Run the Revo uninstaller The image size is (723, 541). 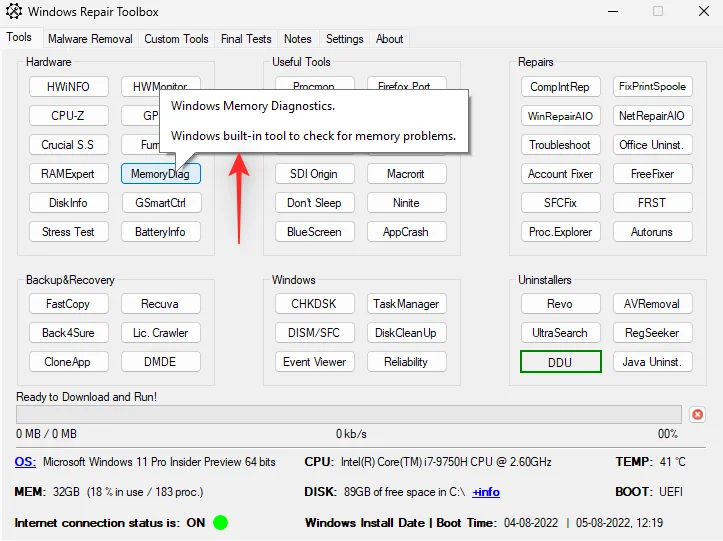tap(560, 304)
